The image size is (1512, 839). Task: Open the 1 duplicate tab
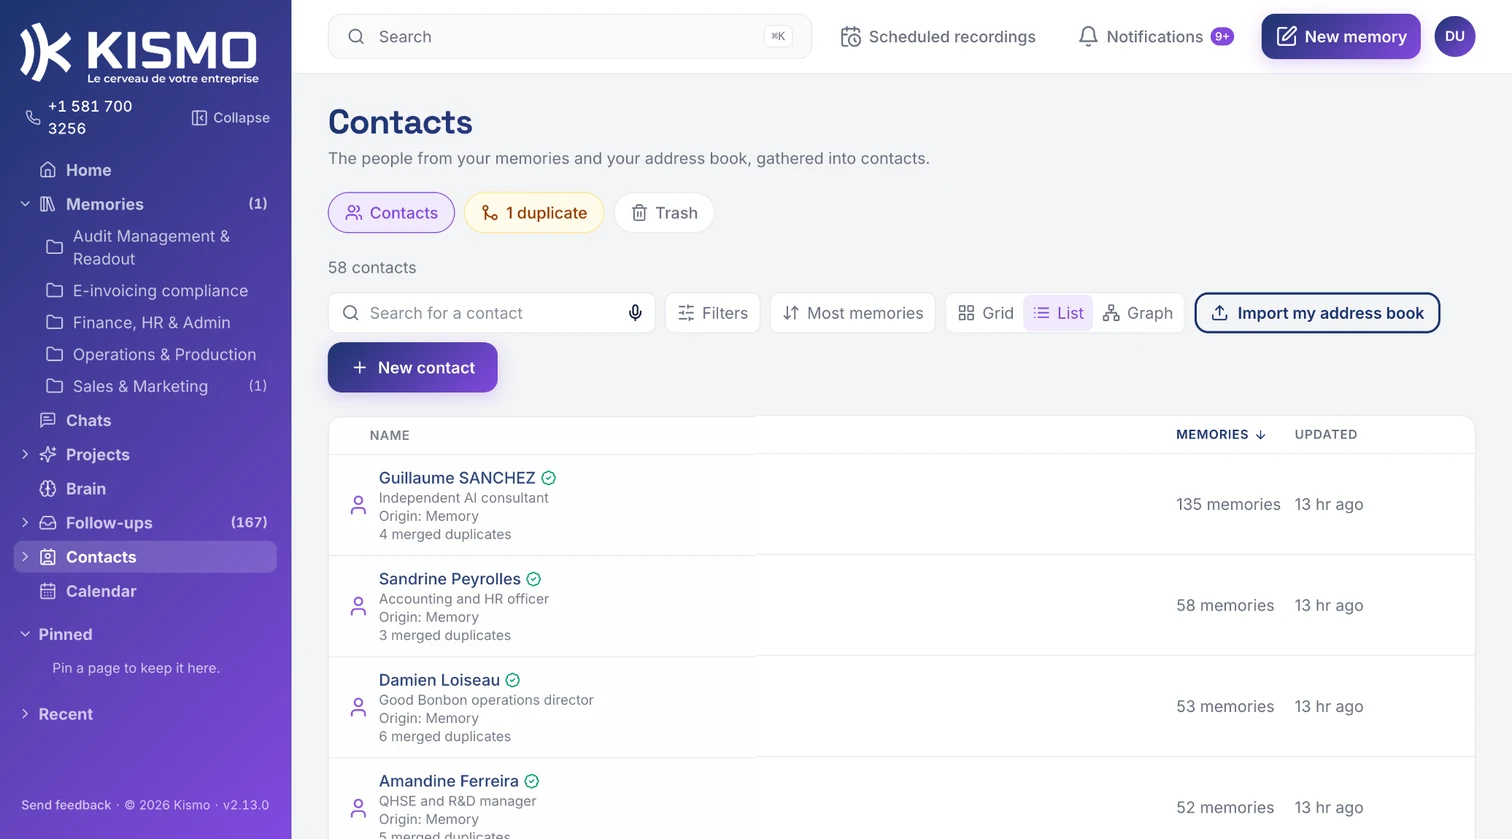(x=534, y=213)
